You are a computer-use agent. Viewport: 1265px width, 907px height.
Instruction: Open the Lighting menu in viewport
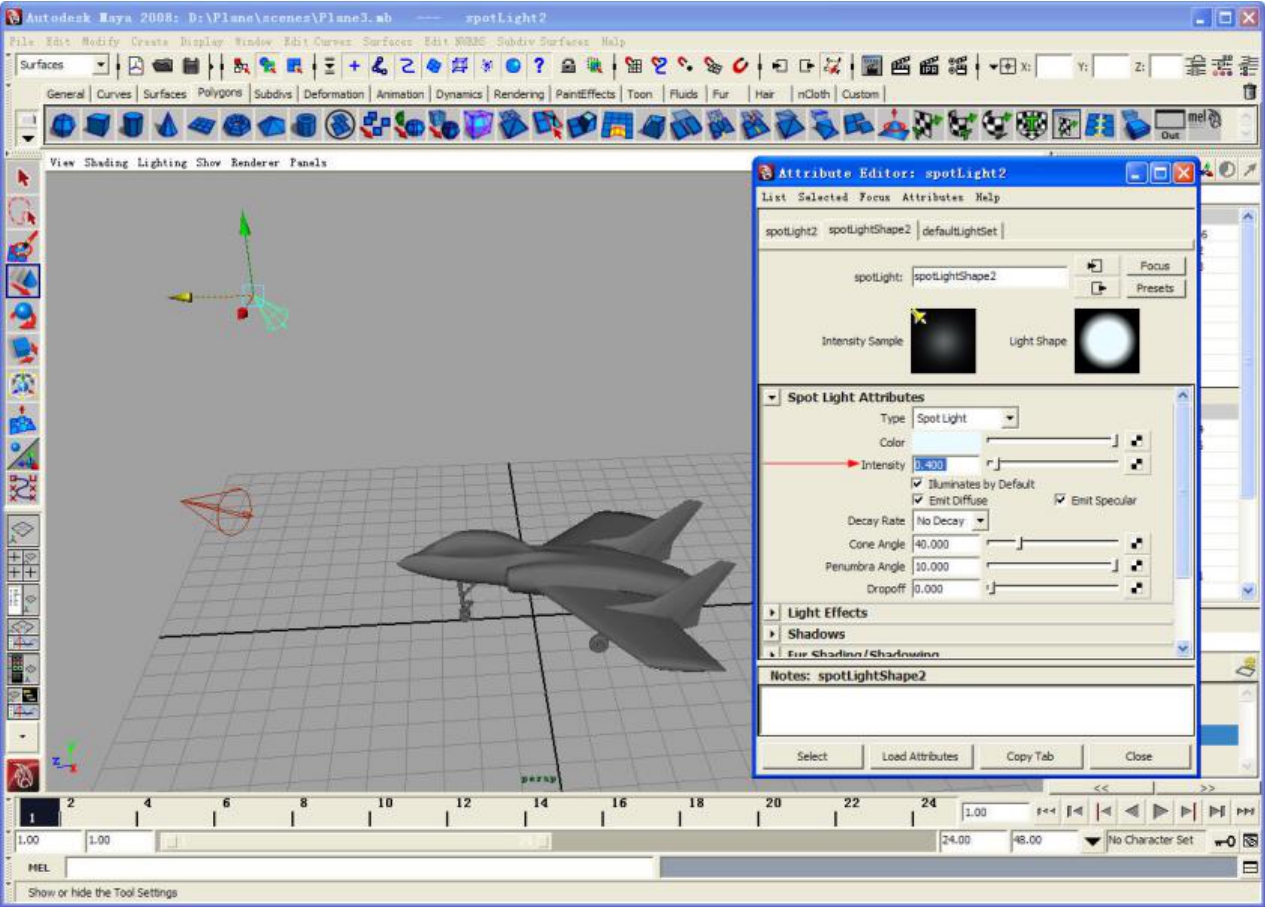click(x=162, y=162)
